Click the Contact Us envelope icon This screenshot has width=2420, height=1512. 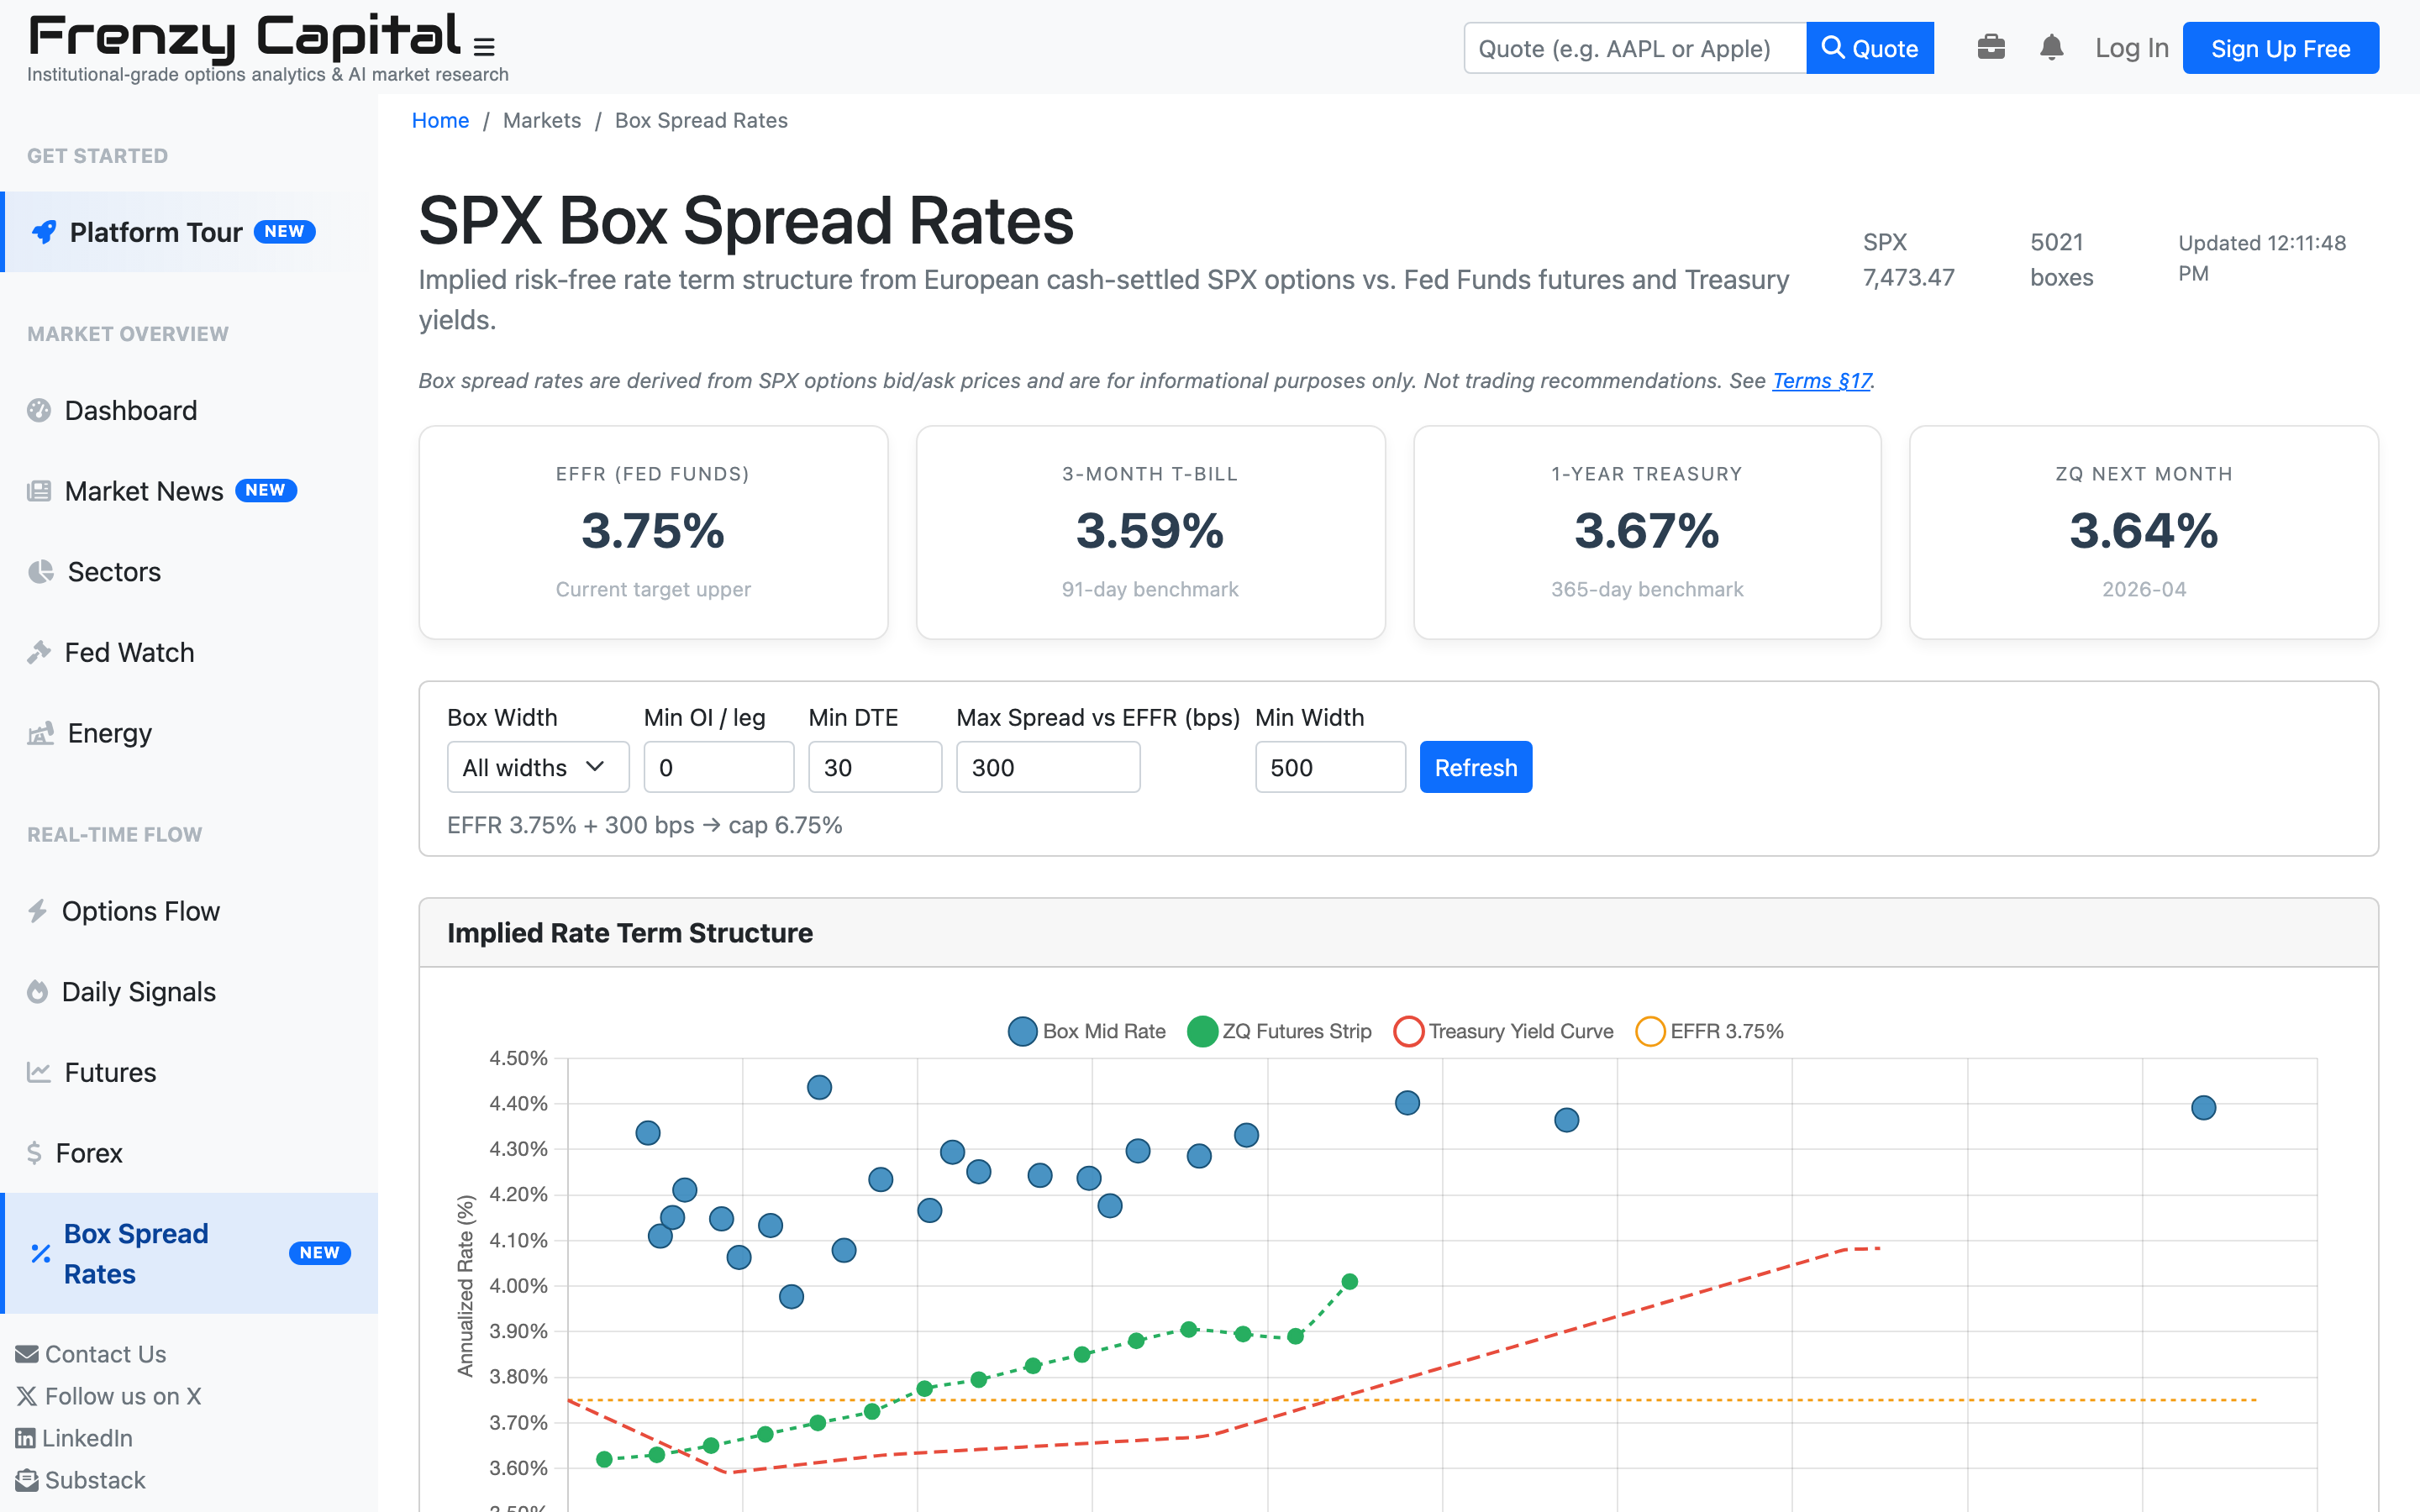27,1354
